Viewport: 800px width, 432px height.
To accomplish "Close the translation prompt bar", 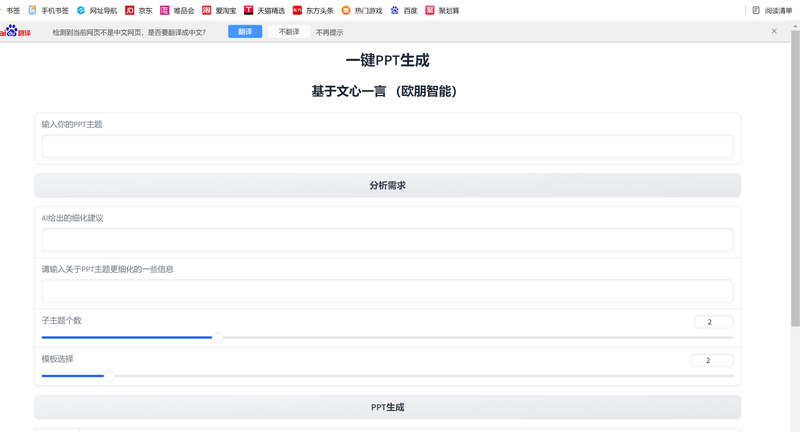I will click(x=774, y=31).
